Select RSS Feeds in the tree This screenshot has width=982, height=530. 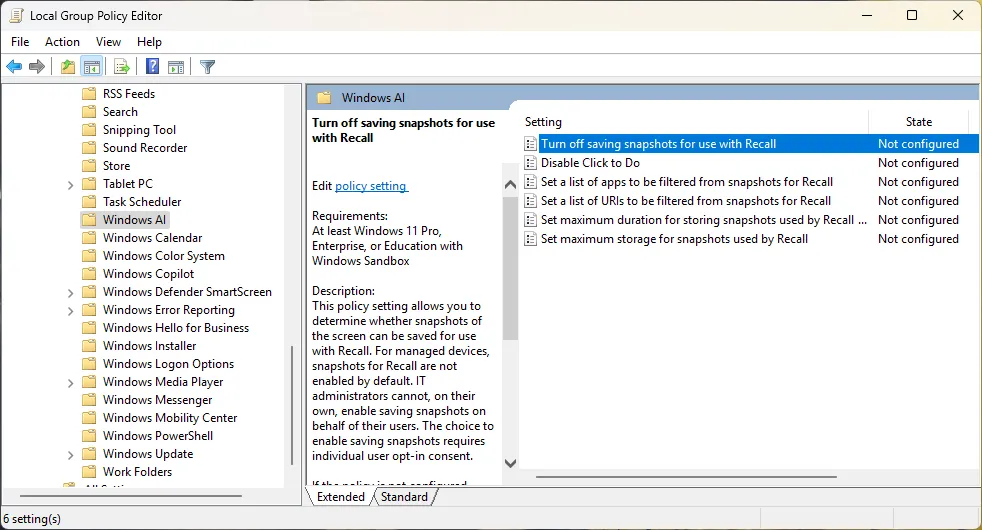(129, 94)
